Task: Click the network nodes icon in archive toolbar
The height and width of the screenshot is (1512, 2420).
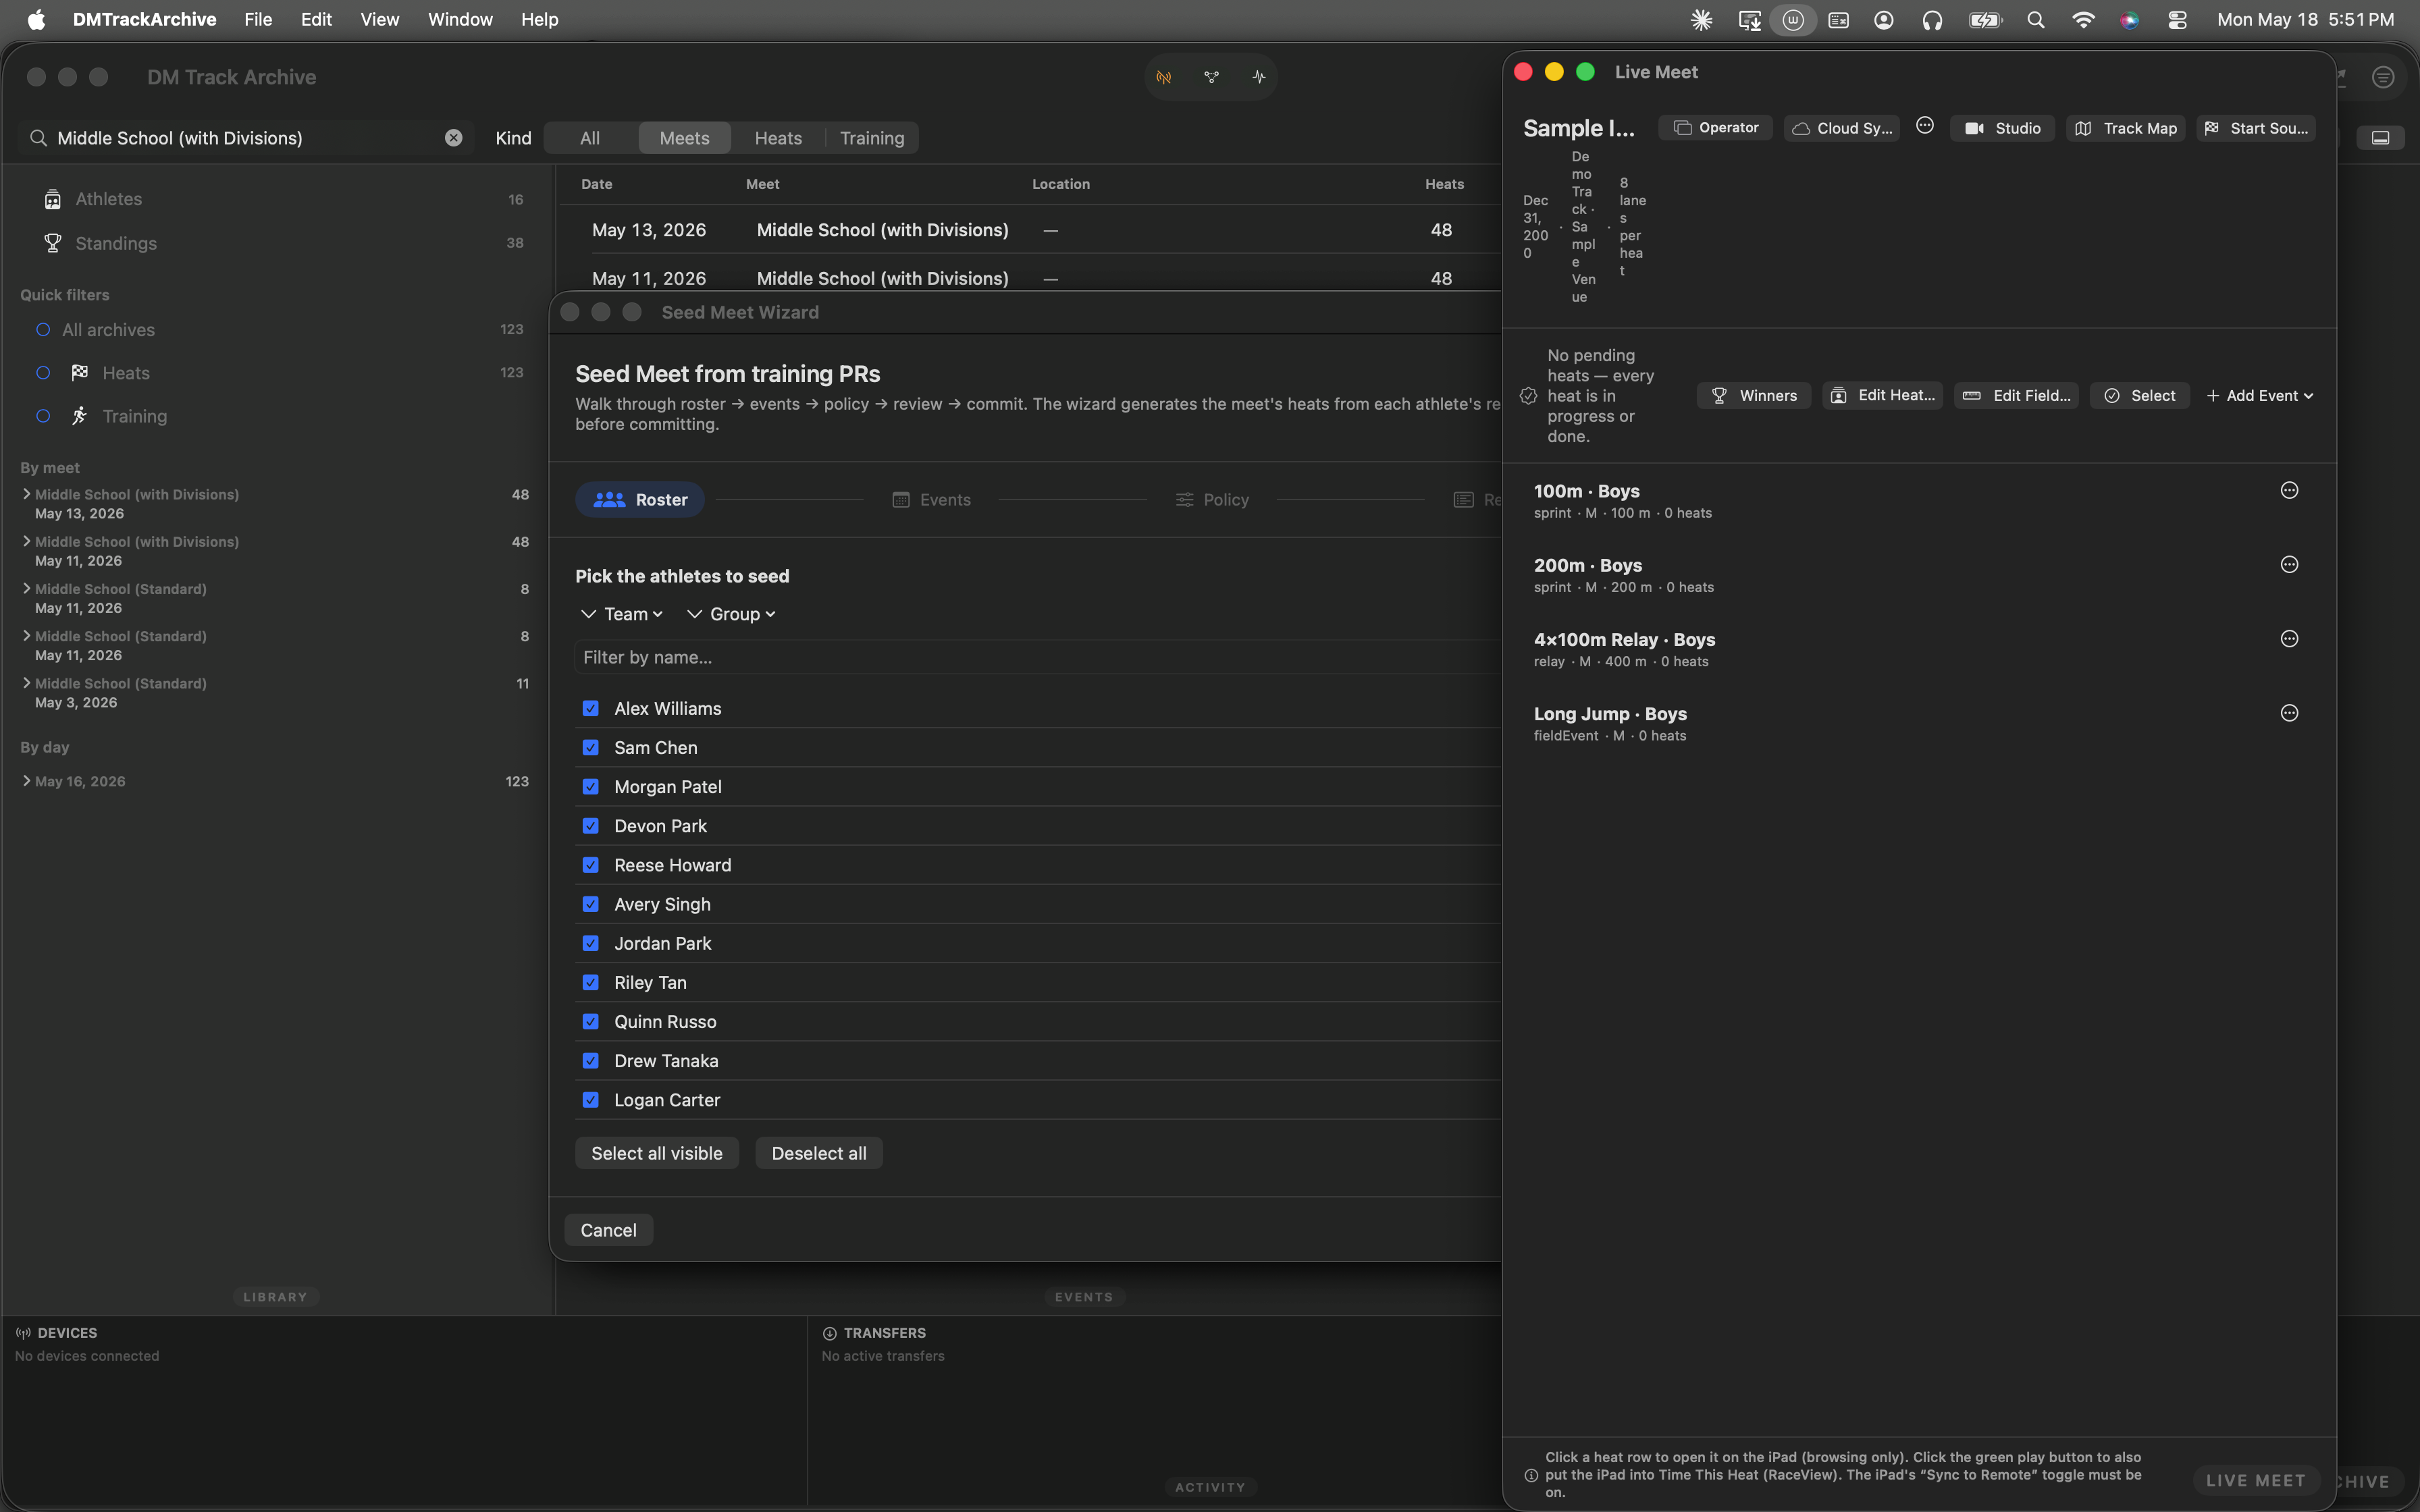Action: coord(1211,77)
